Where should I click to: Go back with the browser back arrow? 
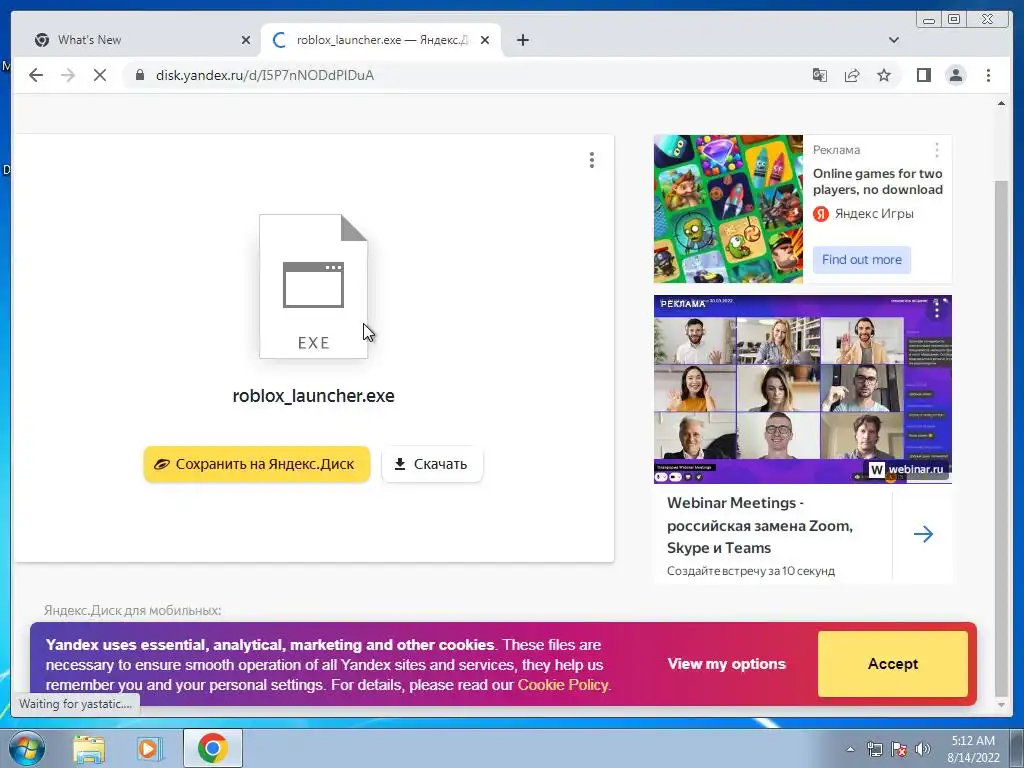36,75
